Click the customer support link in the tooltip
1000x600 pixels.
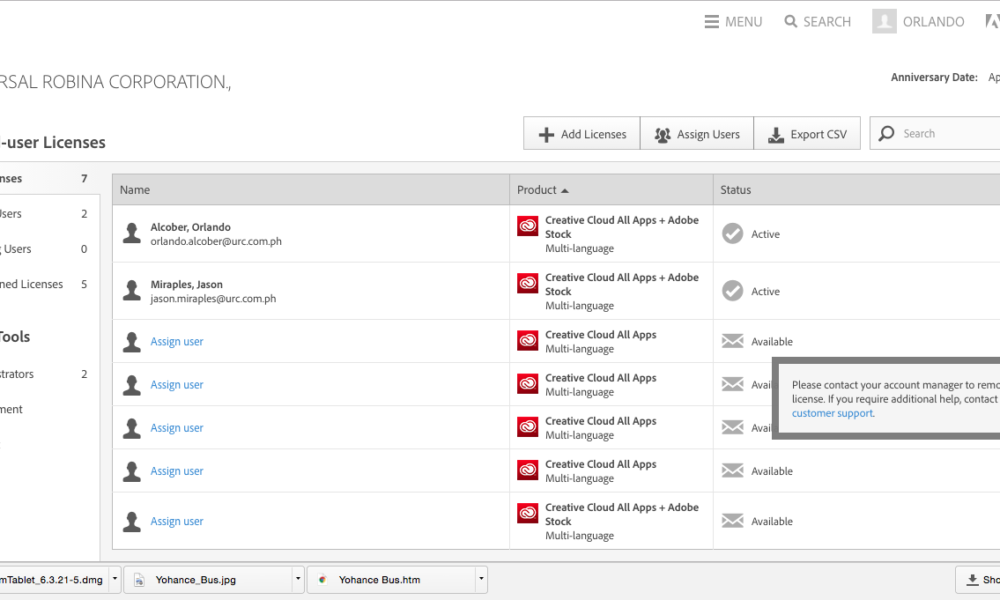click(x=832, y=412)
